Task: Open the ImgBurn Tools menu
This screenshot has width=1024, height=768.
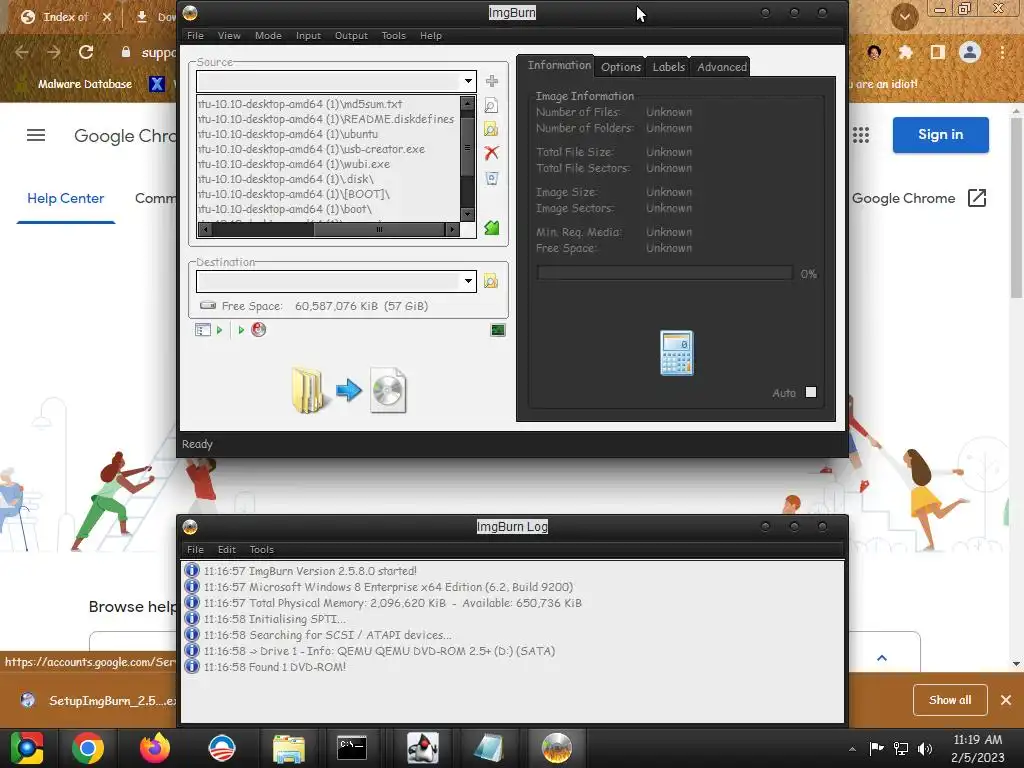Action: (394, 35)
